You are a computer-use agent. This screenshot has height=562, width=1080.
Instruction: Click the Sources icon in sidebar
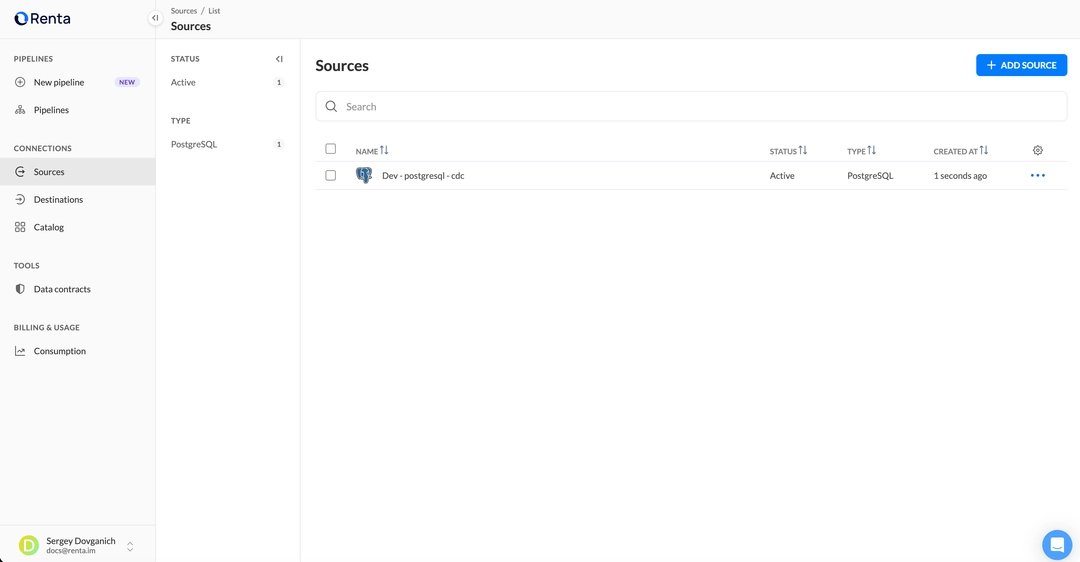[x=20, y=171]
